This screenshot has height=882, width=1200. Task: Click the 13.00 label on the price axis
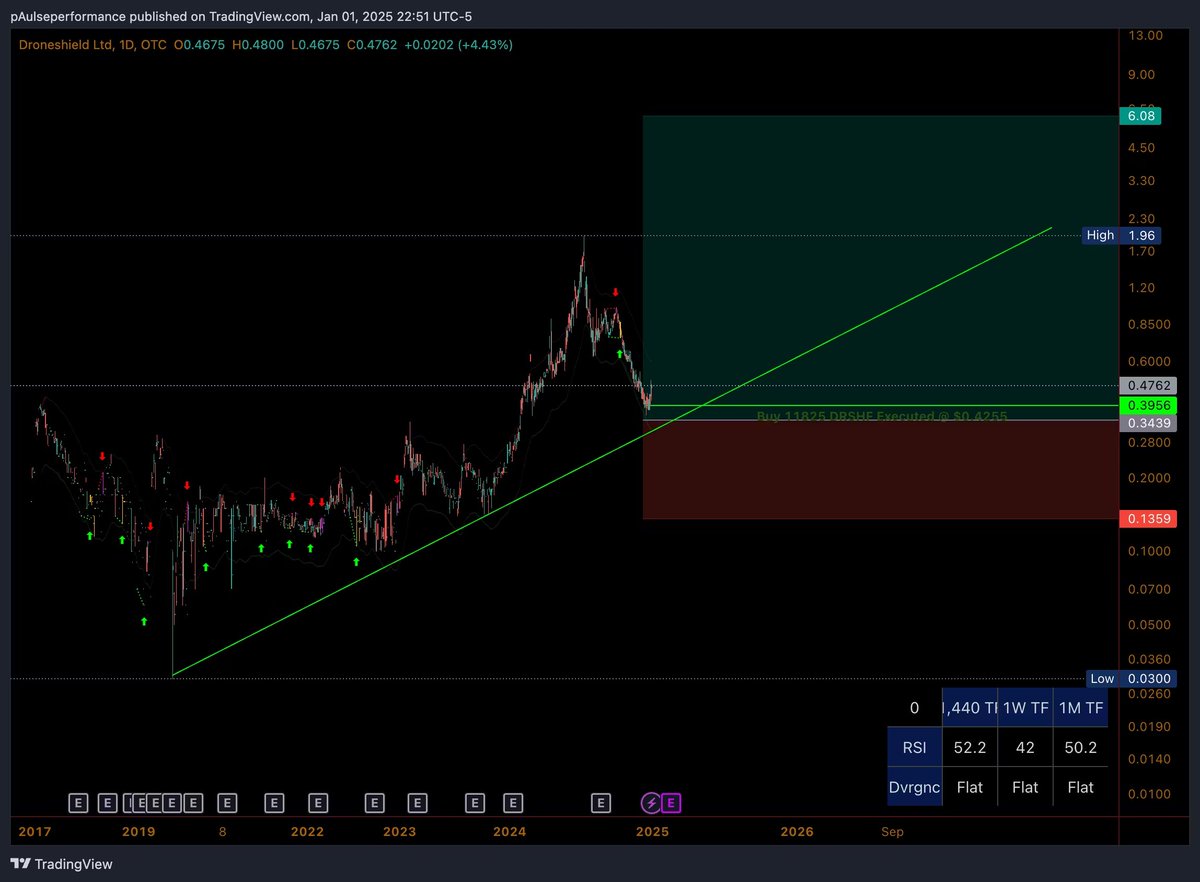[x=1144, y=35]
